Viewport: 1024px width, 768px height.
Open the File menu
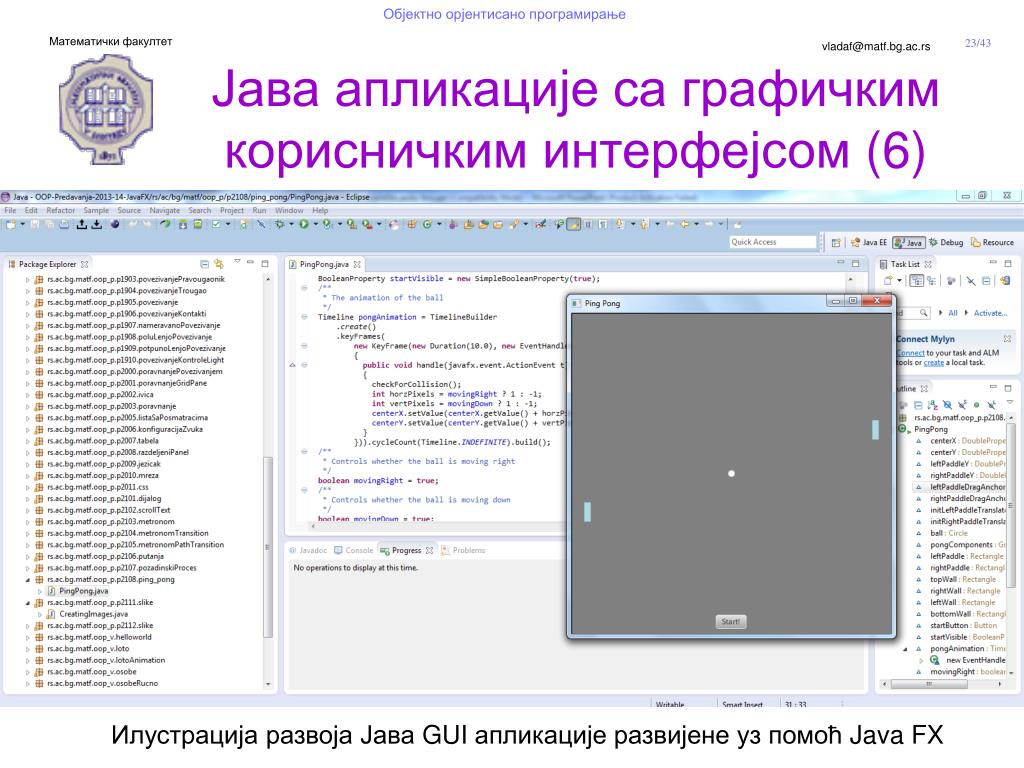click(10, 210)
